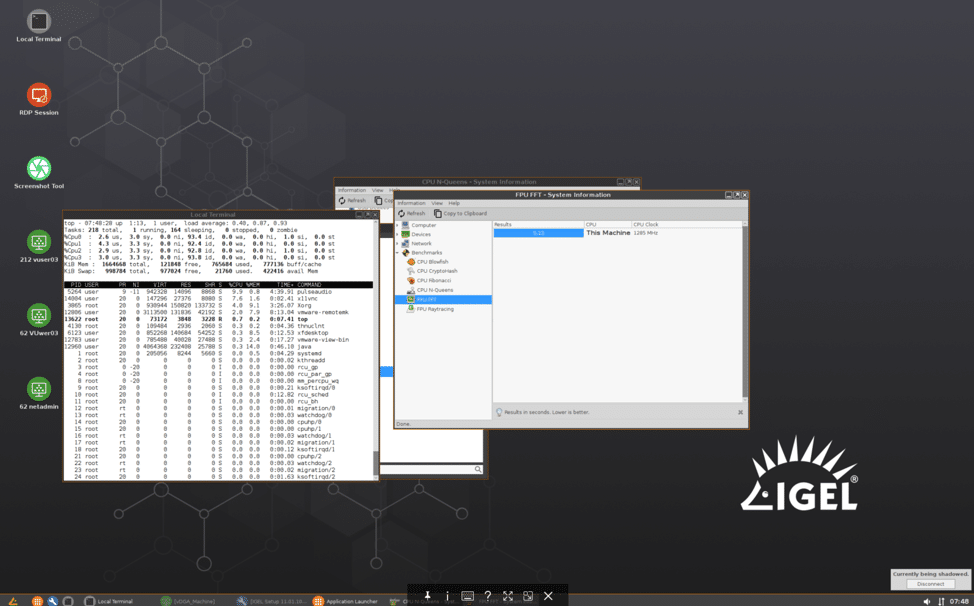Image resolution: width=974 pixels, height=606 pixels.
Task: Select Computer in the sidebar tree
Action: pos(424,225)
